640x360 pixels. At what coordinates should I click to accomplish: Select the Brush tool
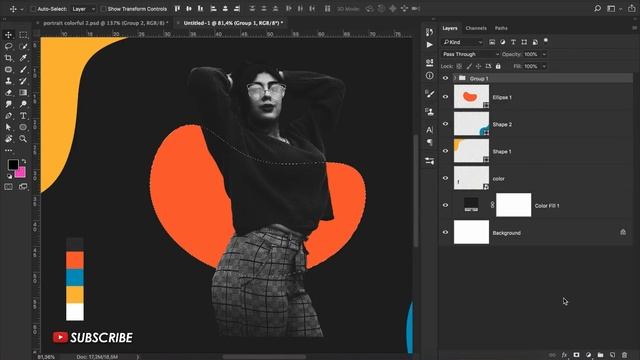23,69
